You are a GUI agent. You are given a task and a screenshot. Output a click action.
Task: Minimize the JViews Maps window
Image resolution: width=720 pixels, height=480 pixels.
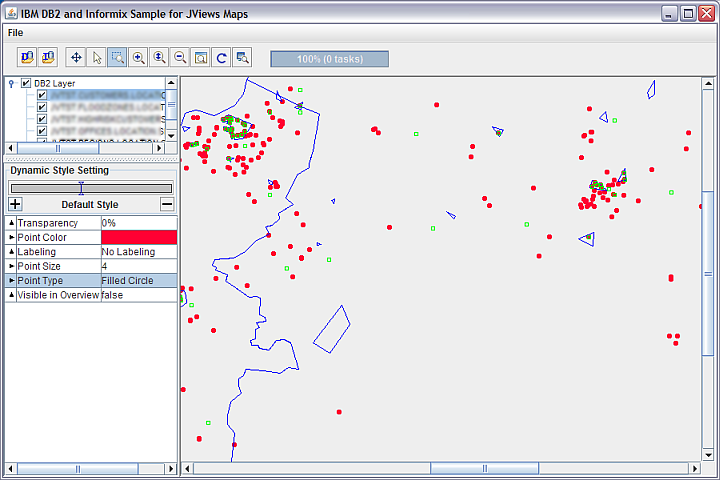point(669,13)
